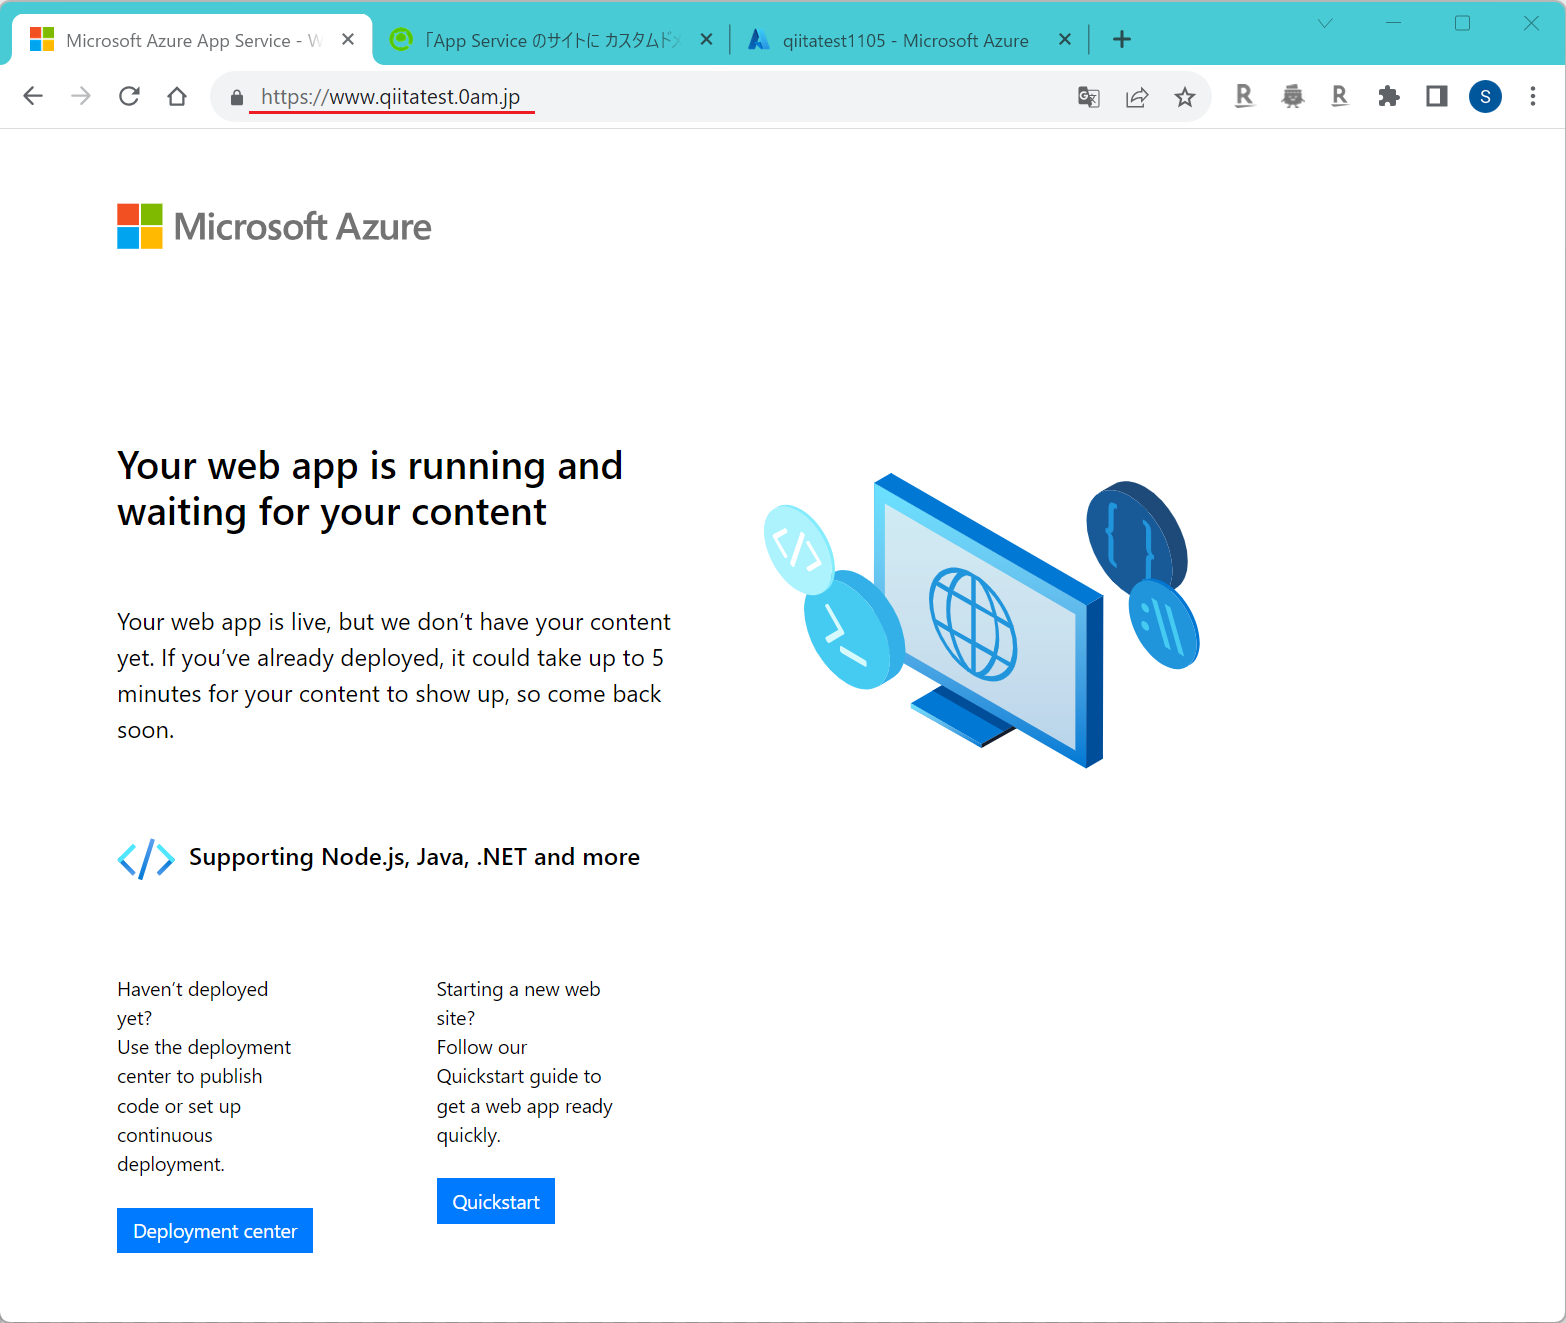The width and height of the screenshot is (1566, 1323).
Task: Toggle the browser side panel icon
Action: pos(1437,96)
